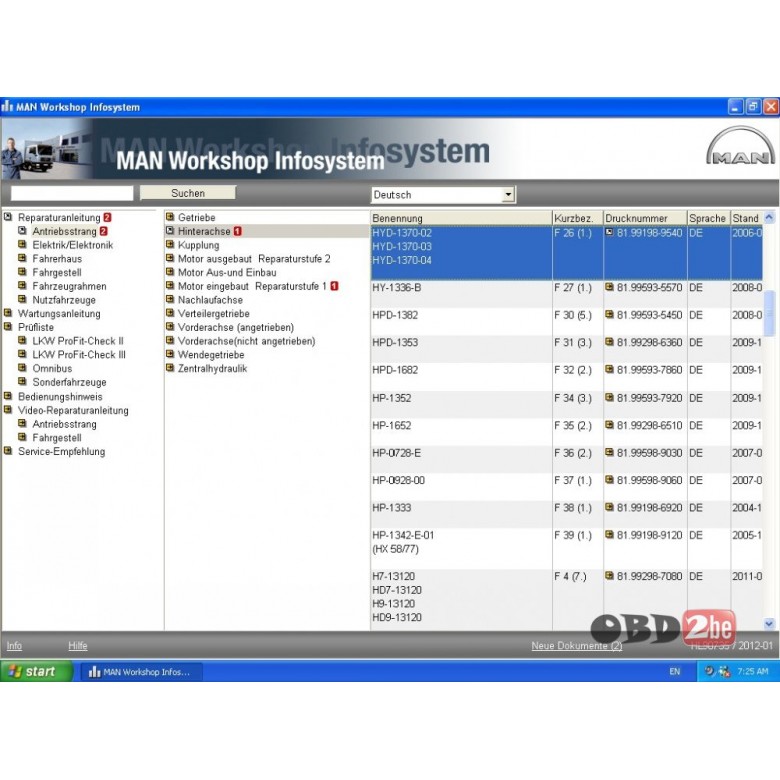Click the document icon for 81.99598-9060

[609, 480]
